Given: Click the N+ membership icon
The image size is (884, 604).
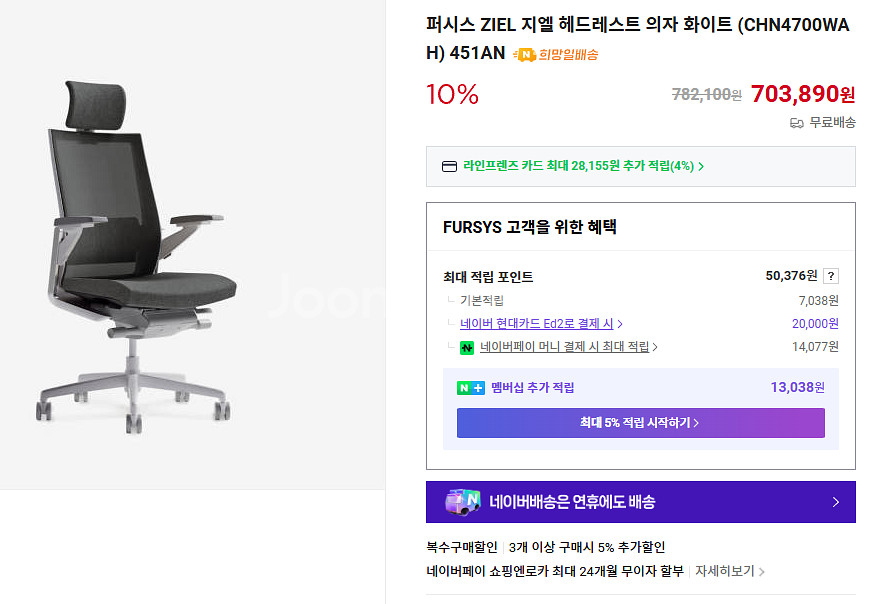Looking at the screenshot, I should click(470, 388).
